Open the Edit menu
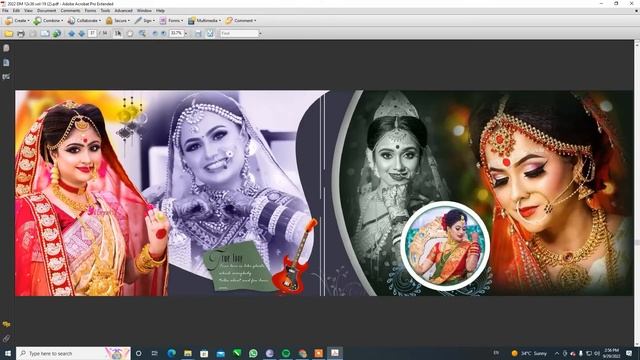The width and height of the screenshot is (640, 360). point(16,11)
